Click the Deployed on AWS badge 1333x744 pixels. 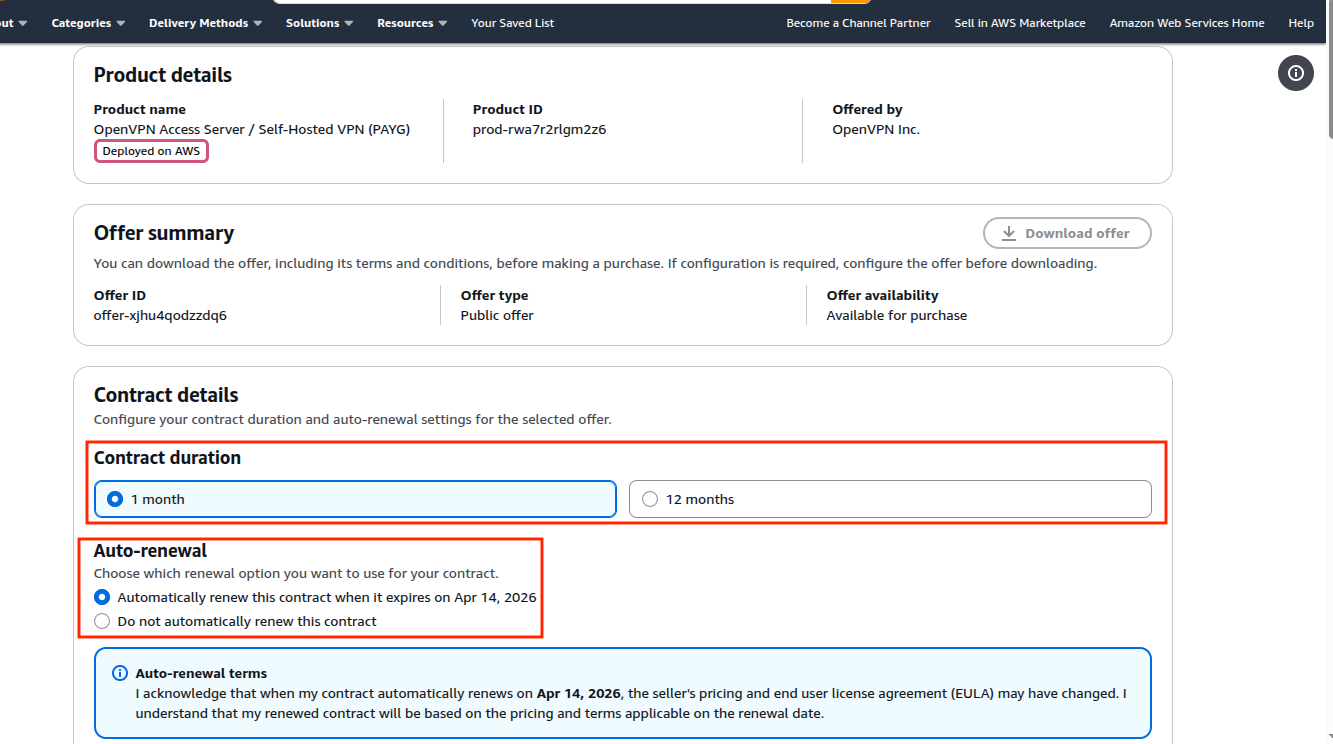point(151,151)
